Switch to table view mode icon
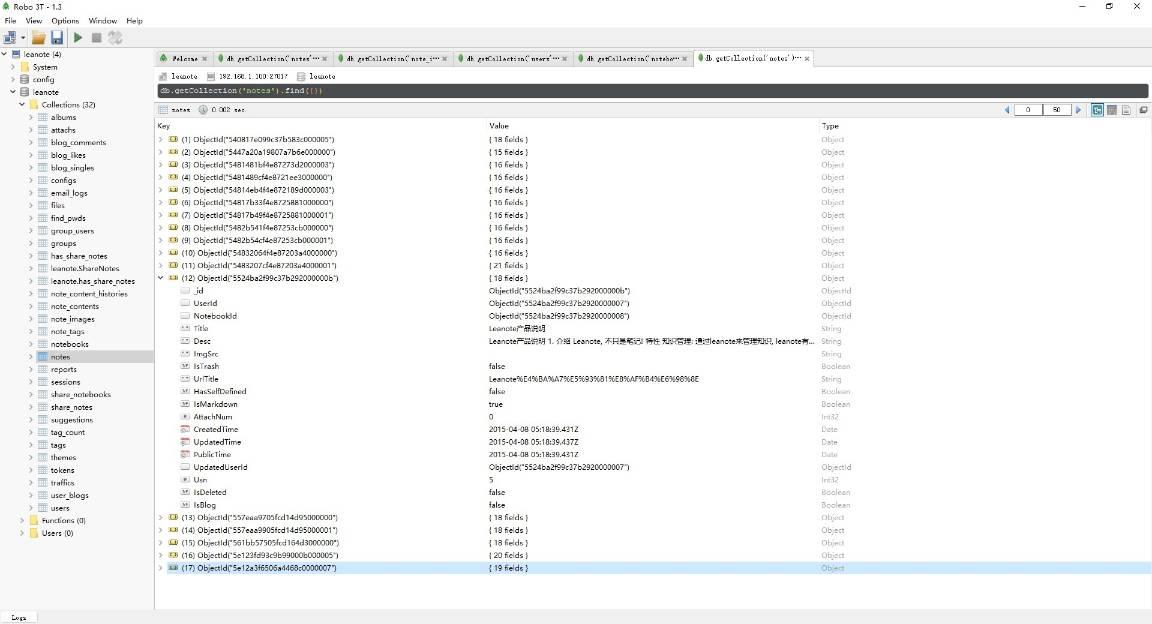The height and width of the screenshot is (624, 1152). [1112, 110]
